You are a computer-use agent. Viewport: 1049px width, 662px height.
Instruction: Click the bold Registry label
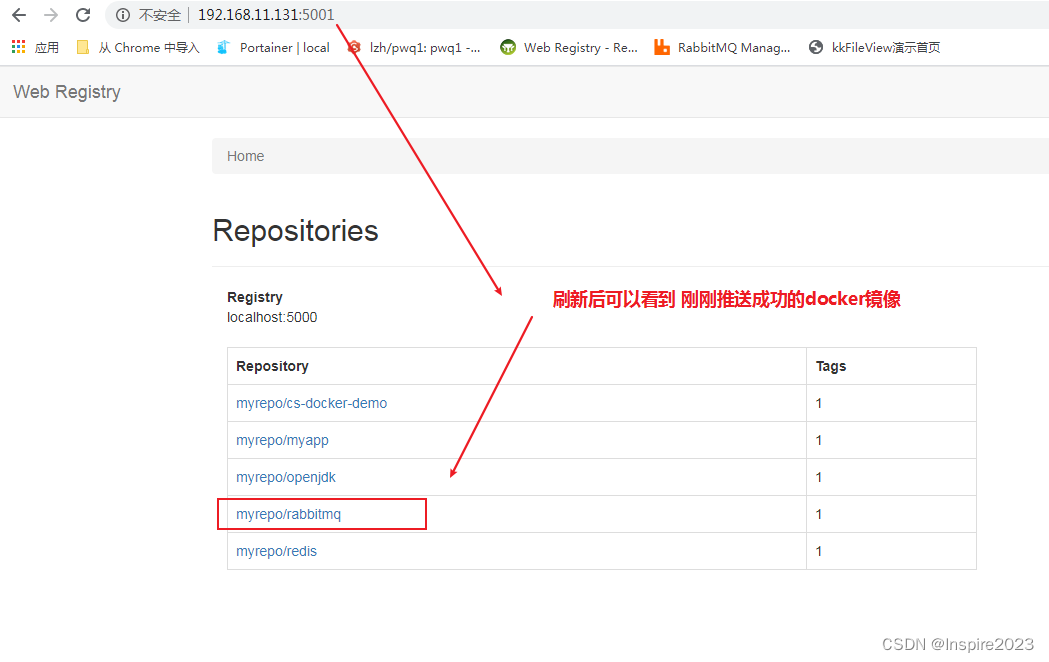click(x=255, y=297)
